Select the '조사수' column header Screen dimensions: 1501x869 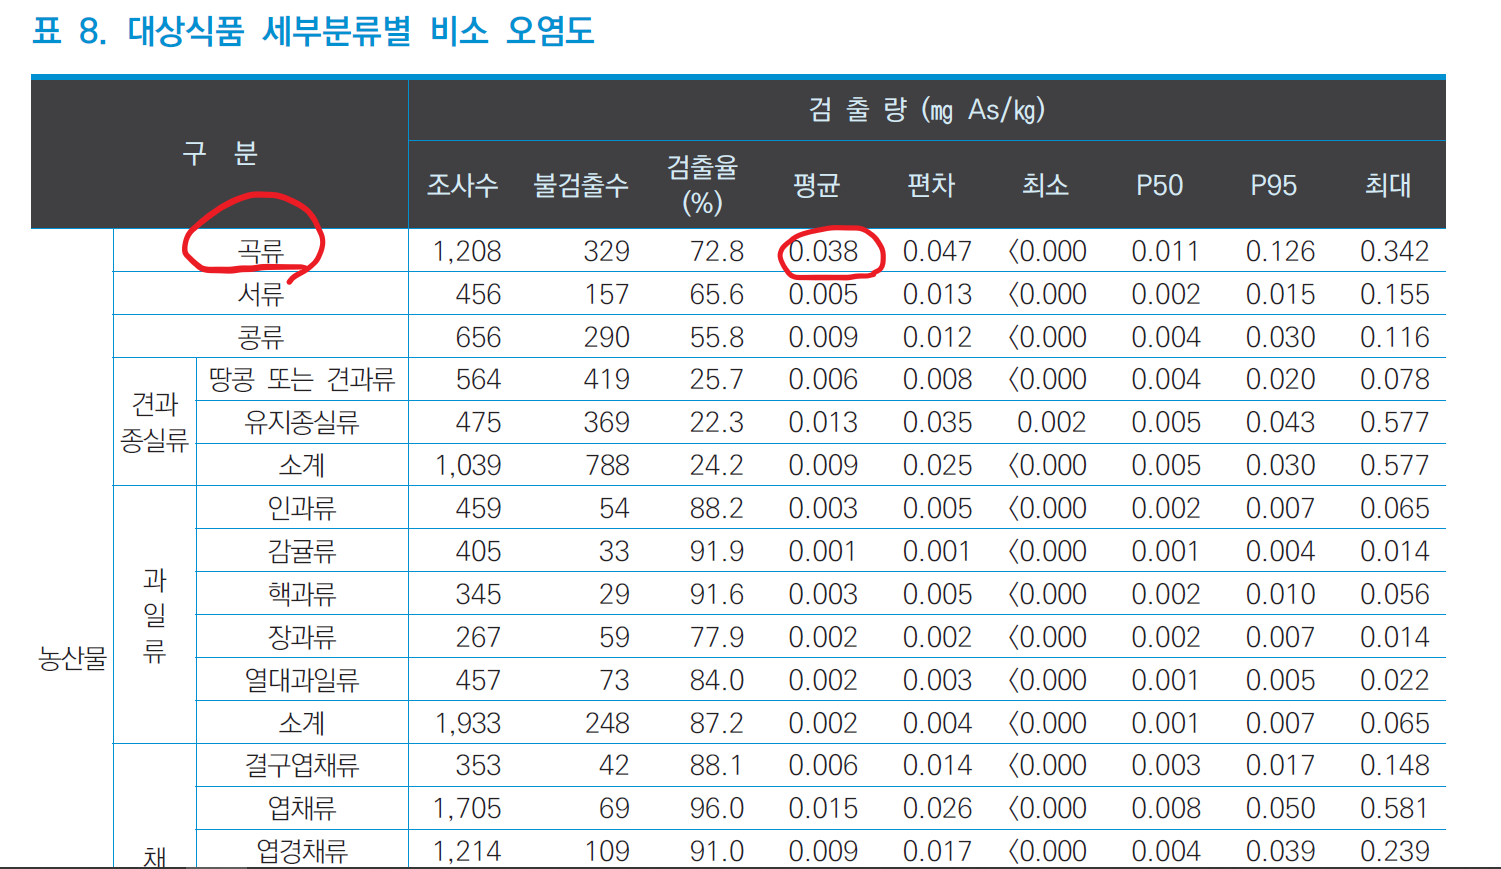[x=463, y=185]
